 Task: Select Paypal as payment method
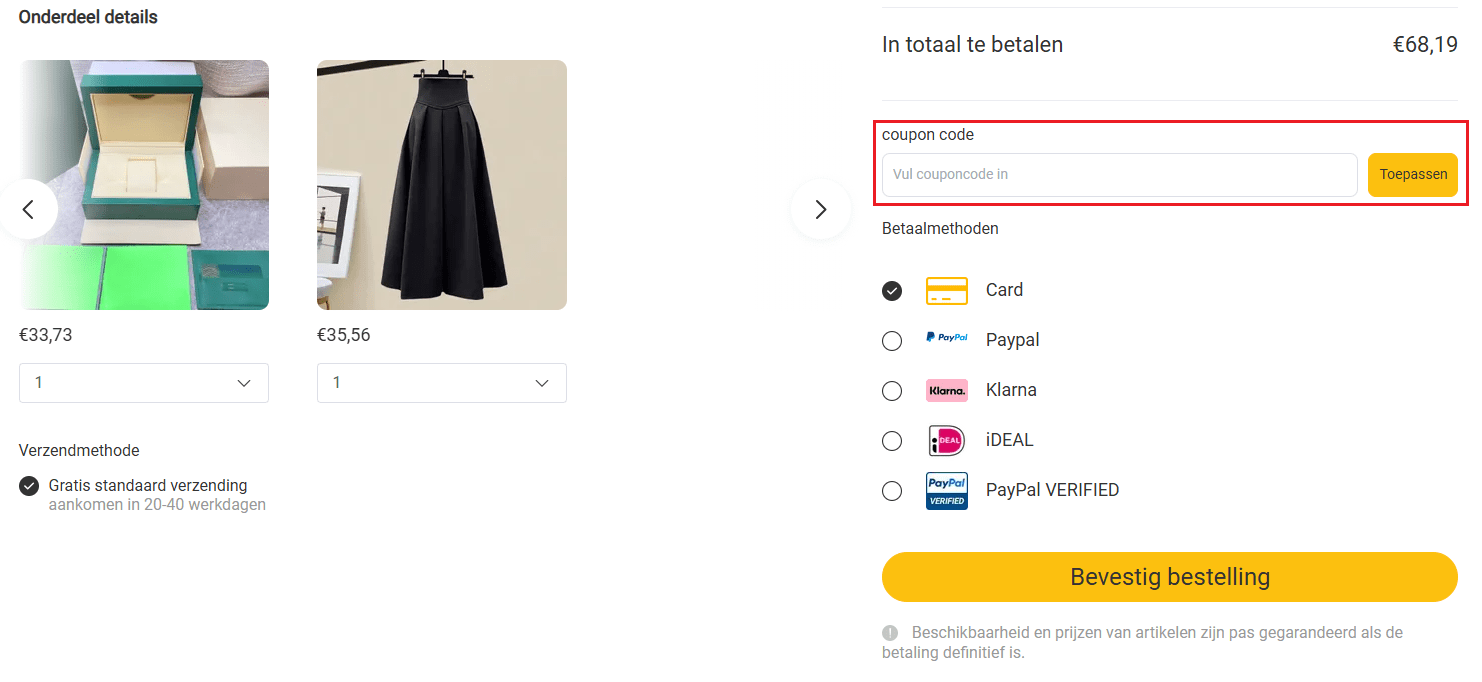892,340
